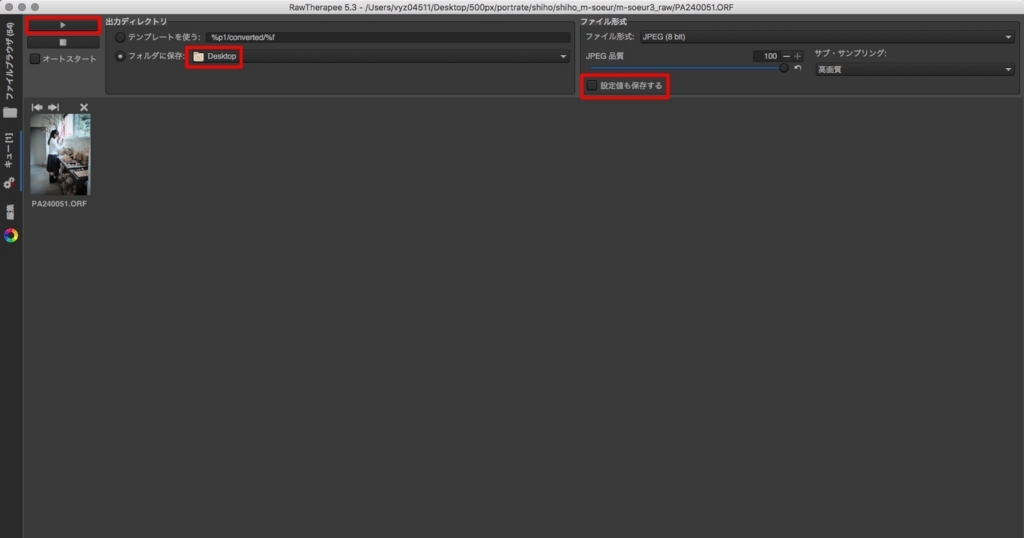Click the JPEG 品質 value field showing 100
This screenshot has width=1024, height=538.
(766, 55)
